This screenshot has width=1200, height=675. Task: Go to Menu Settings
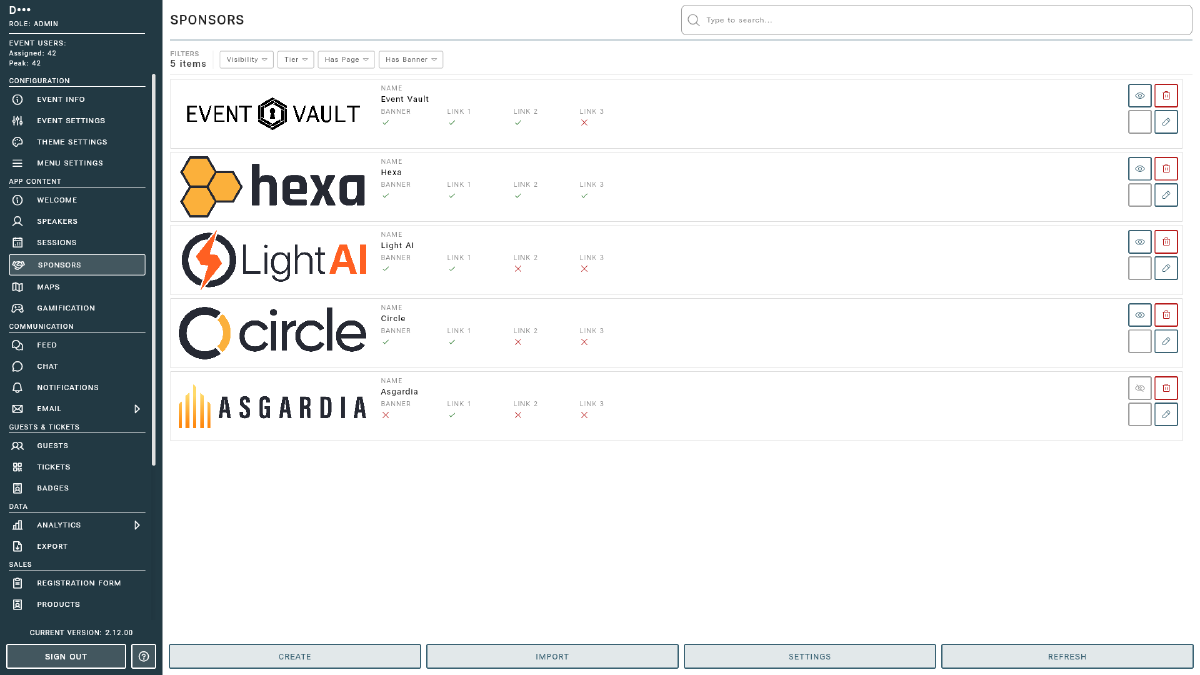coord(77,163)
